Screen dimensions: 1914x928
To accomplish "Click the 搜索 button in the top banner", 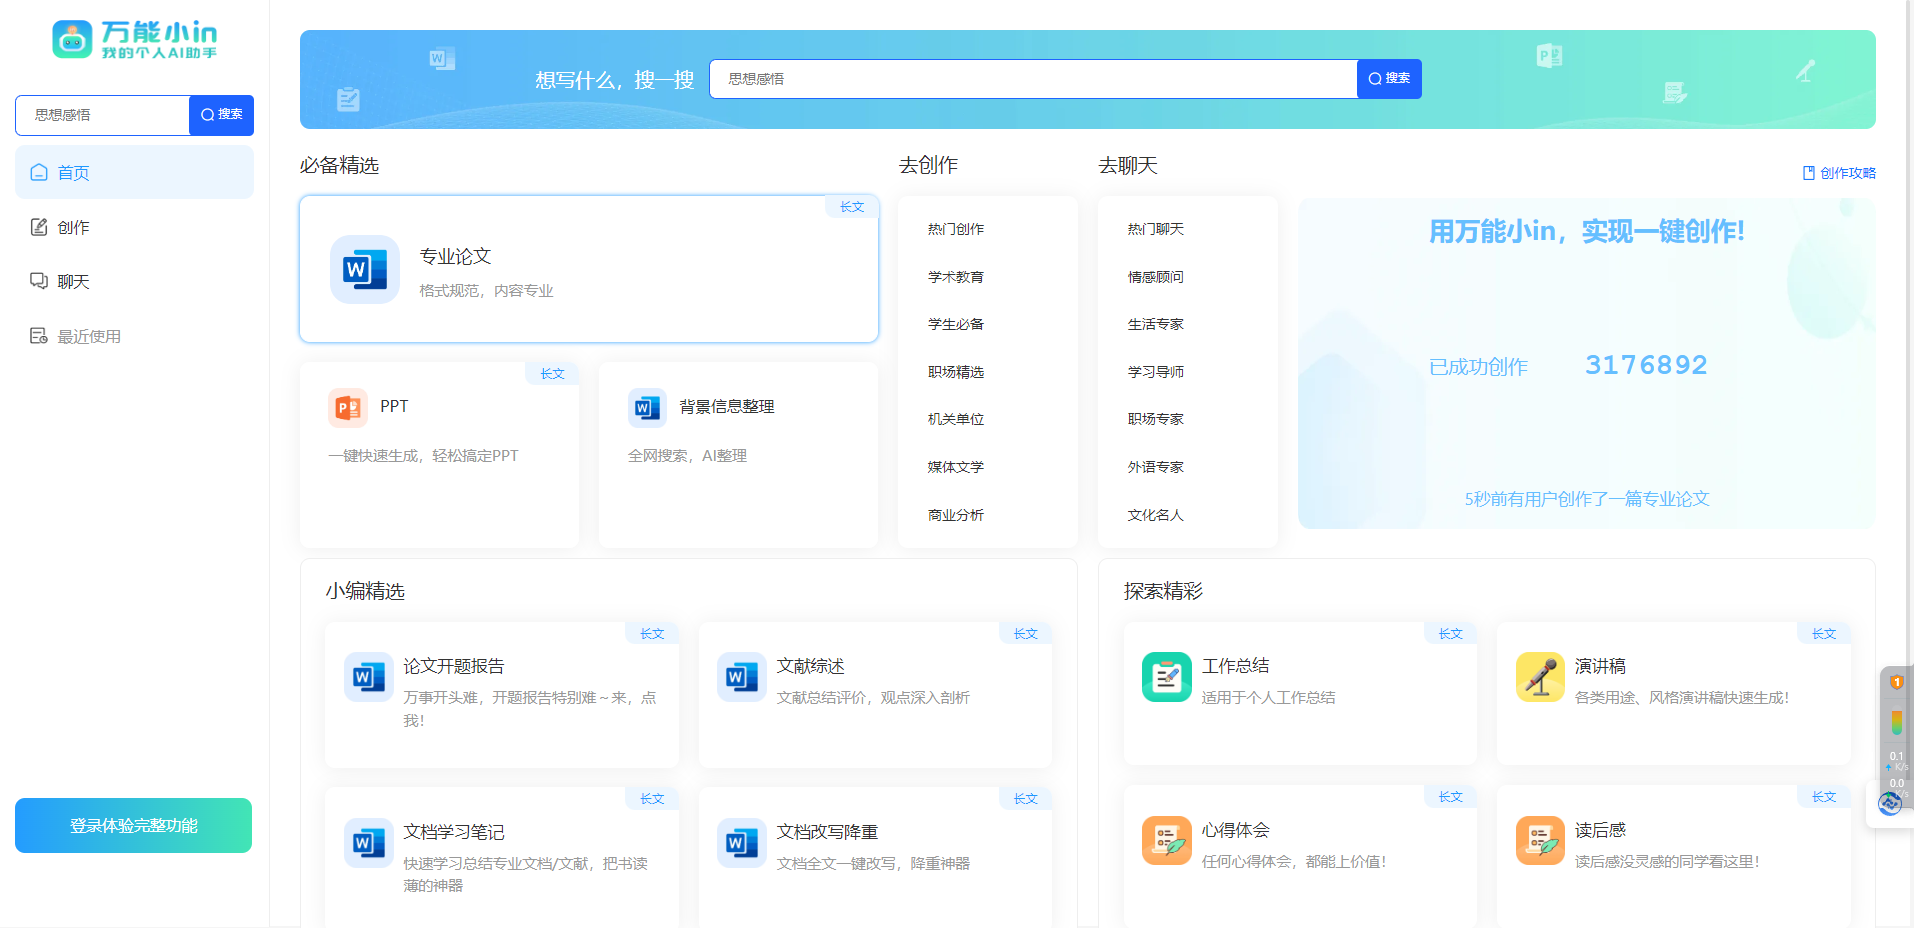I will (x=1388, y=78).
